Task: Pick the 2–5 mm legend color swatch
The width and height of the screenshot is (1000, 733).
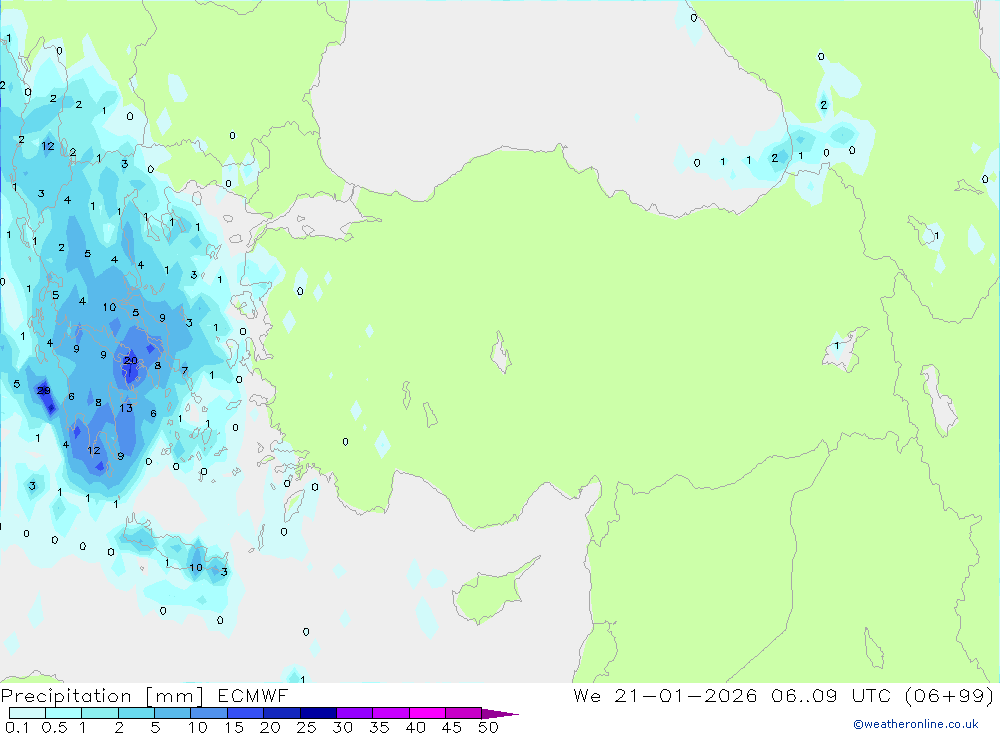Action: pyautogui.click(x=136, y=713)
